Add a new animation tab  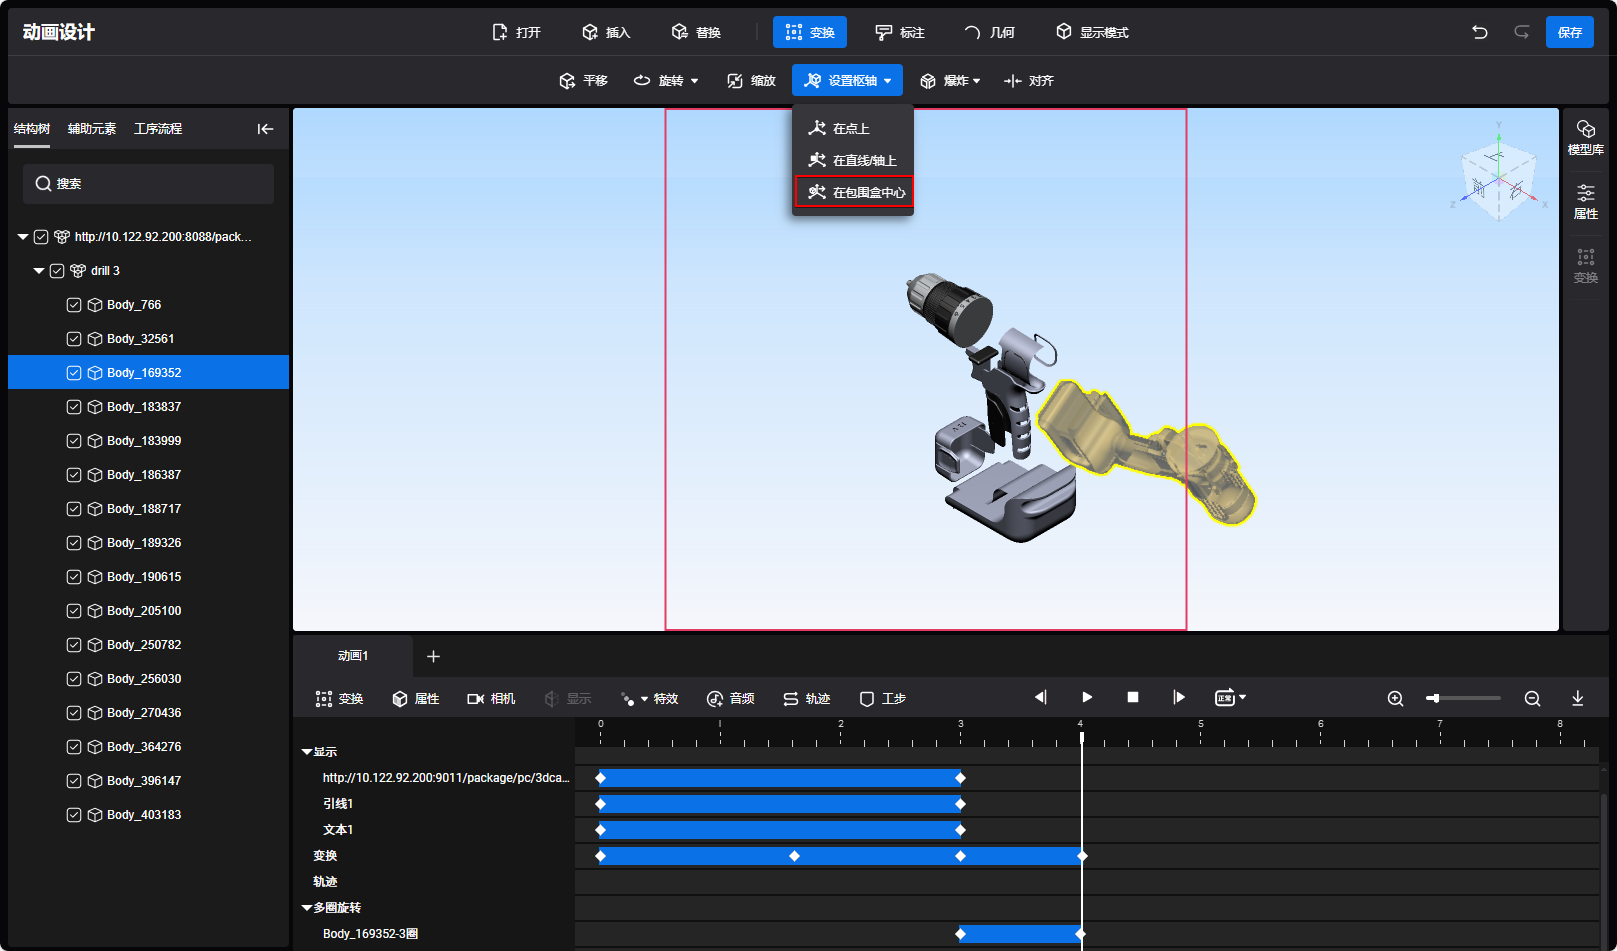pos(433,656)
